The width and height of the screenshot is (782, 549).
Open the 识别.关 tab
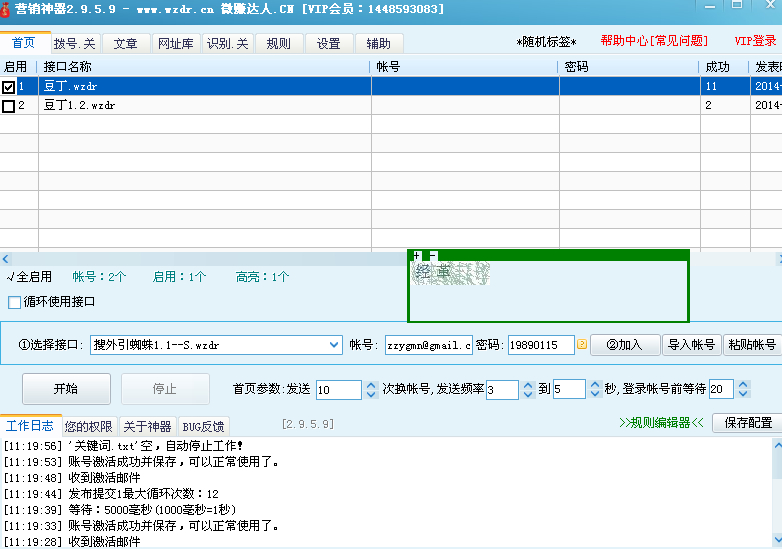click(x=228, y=44)
